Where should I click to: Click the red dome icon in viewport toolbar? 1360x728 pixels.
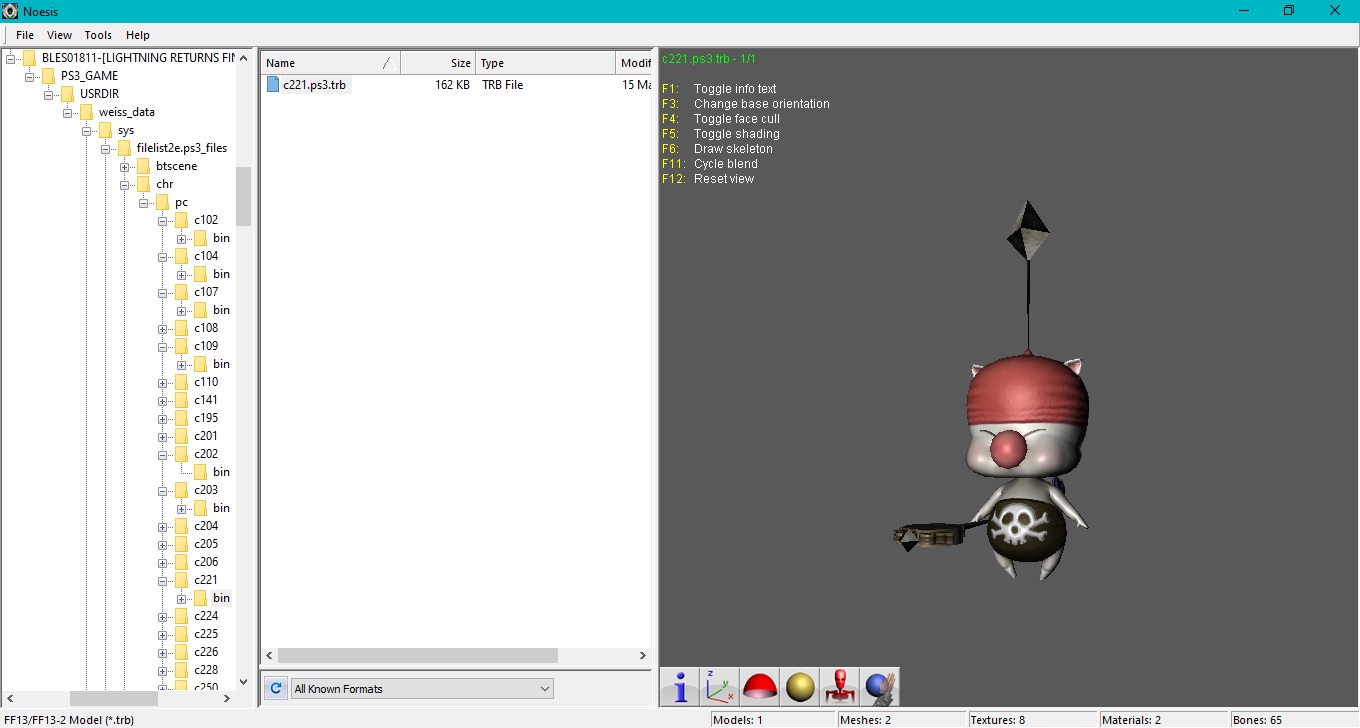(x=760, y=687)
